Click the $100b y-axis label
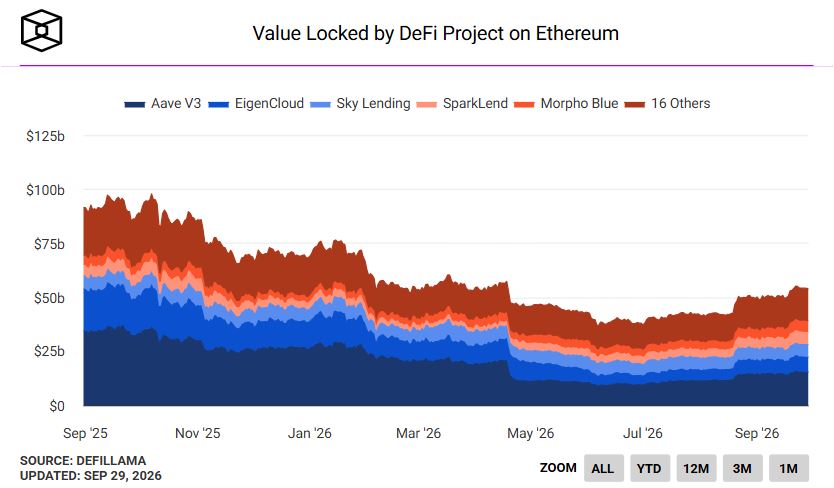 point(45,190)
